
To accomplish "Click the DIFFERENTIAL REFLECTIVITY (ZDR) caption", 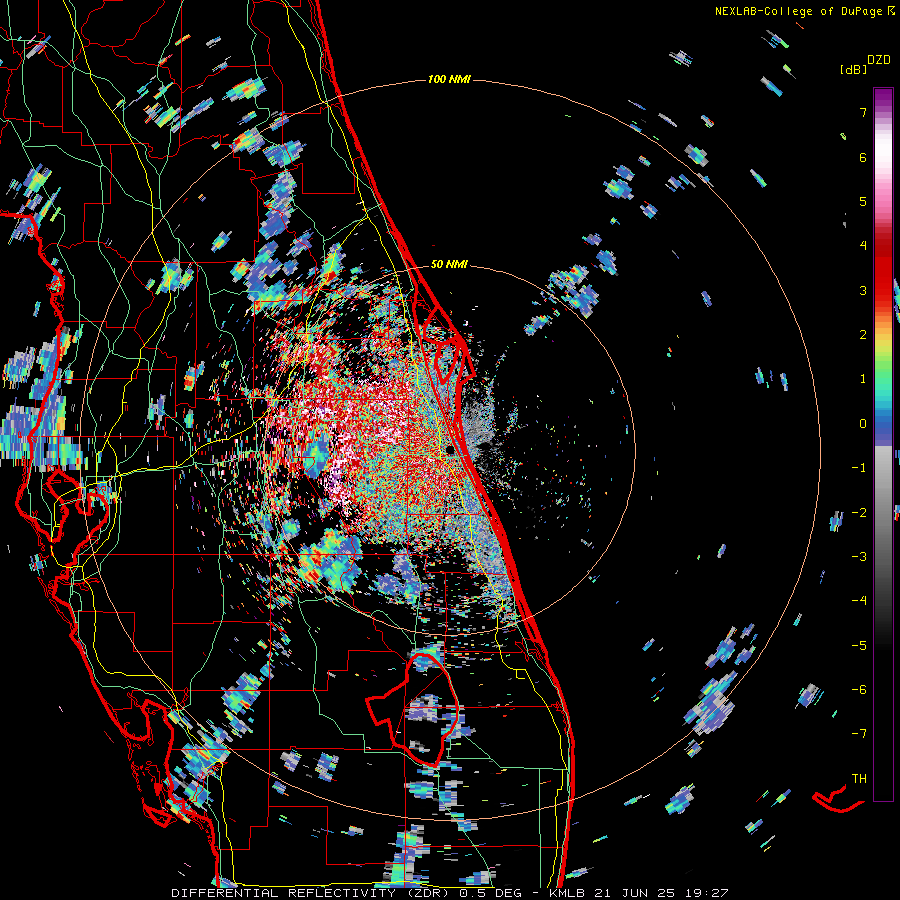I will click(x=312, y=893).
